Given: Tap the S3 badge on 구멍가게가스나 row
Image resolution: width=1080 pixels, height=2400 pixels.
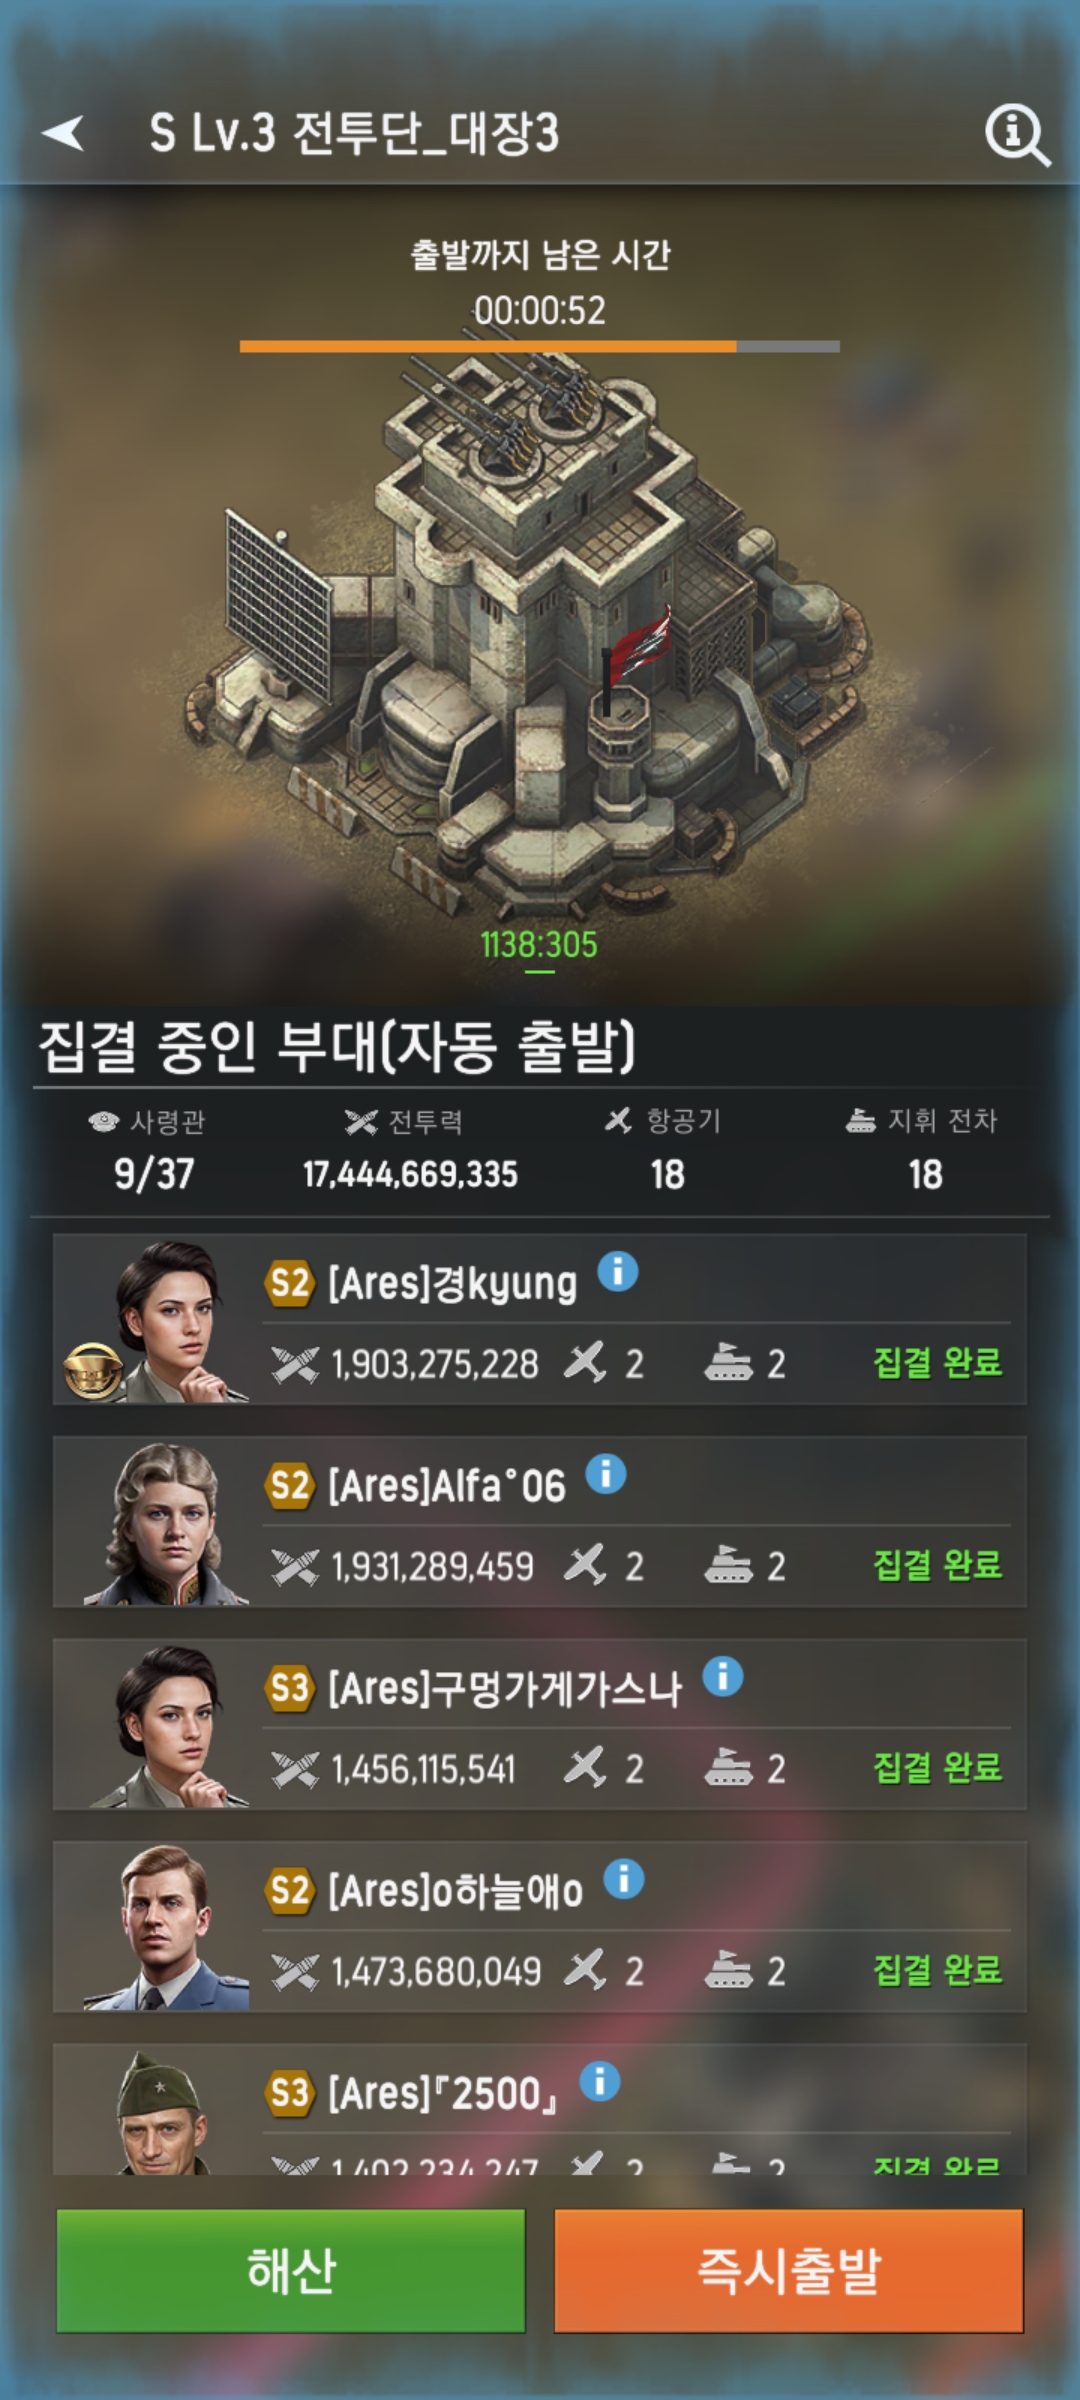Looking at the screenshot, I should pos(290,1688).
